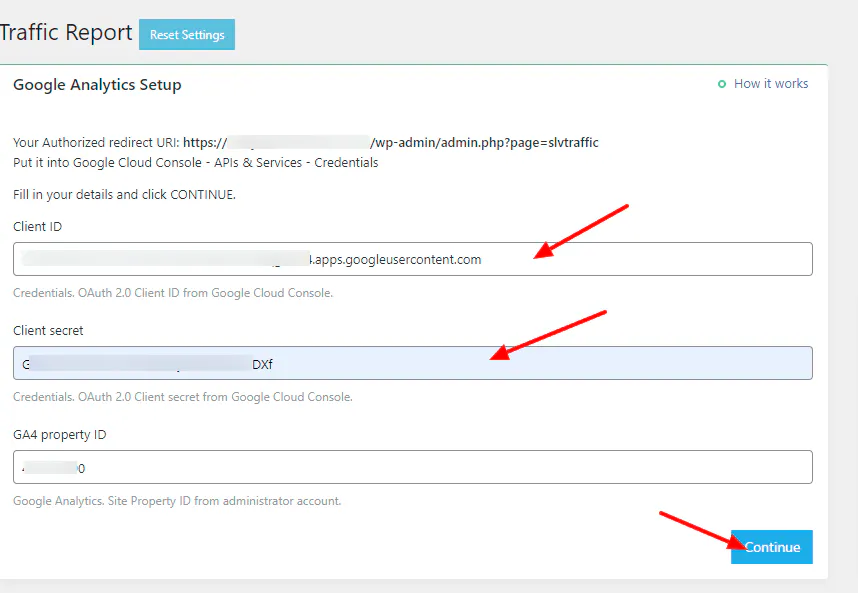Image resolution: width=858 pixels, height=593 pixels.
Task: Click the Reset Settings button
Action: point(186,34)
